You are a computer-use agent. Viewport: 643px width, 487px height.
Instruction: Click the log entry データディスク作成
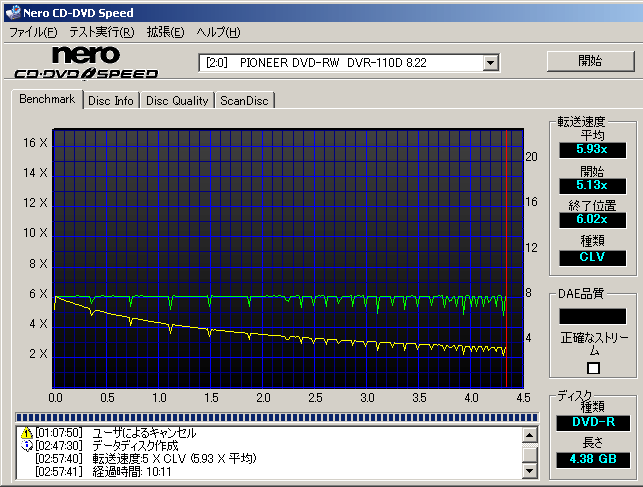click(135, 446)
